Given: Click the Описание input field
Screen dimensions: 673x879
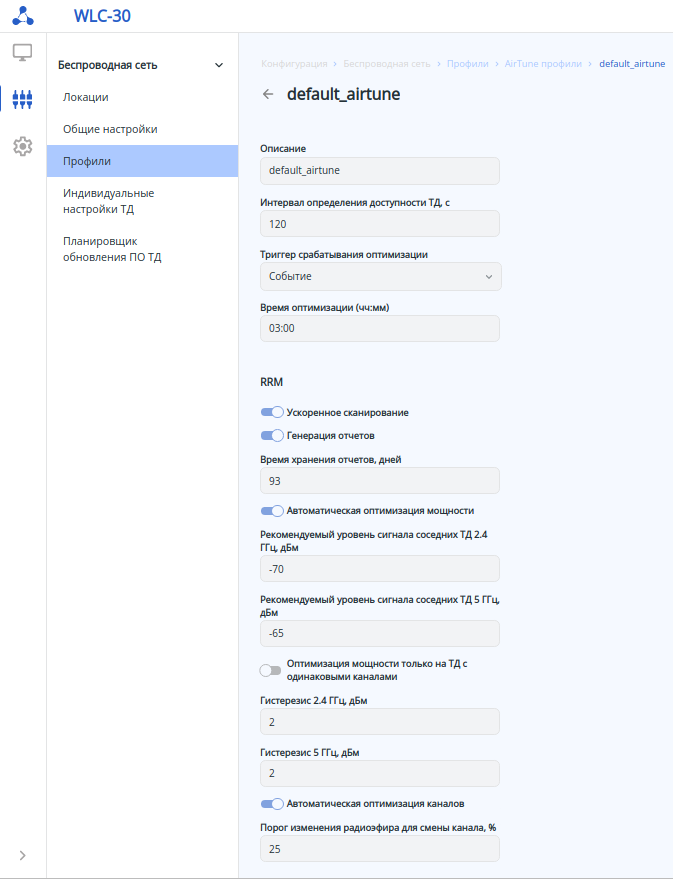Looking at the screenshot, I should (380, 170).
